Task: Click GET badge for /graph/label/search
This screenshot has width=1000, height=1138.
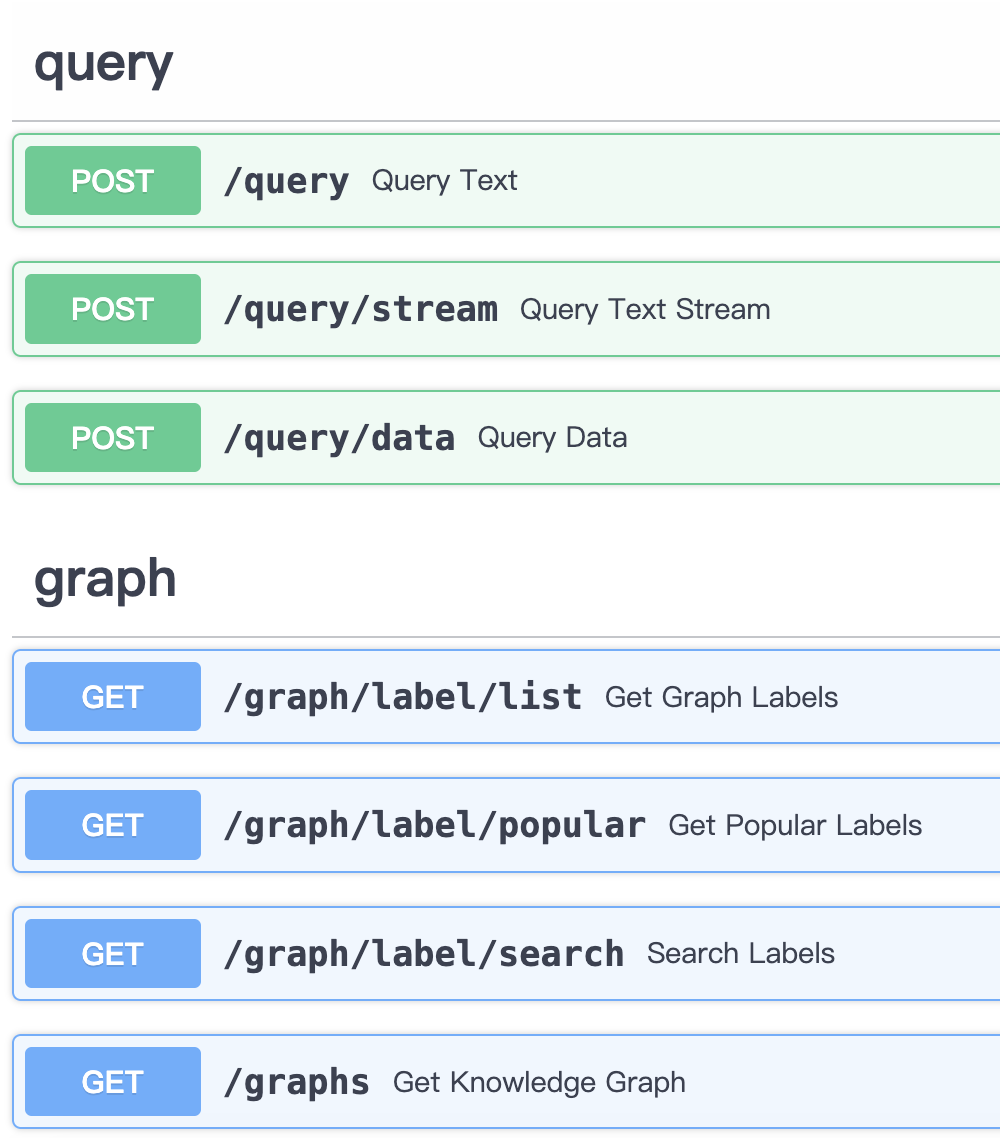Action: [113, 954]
